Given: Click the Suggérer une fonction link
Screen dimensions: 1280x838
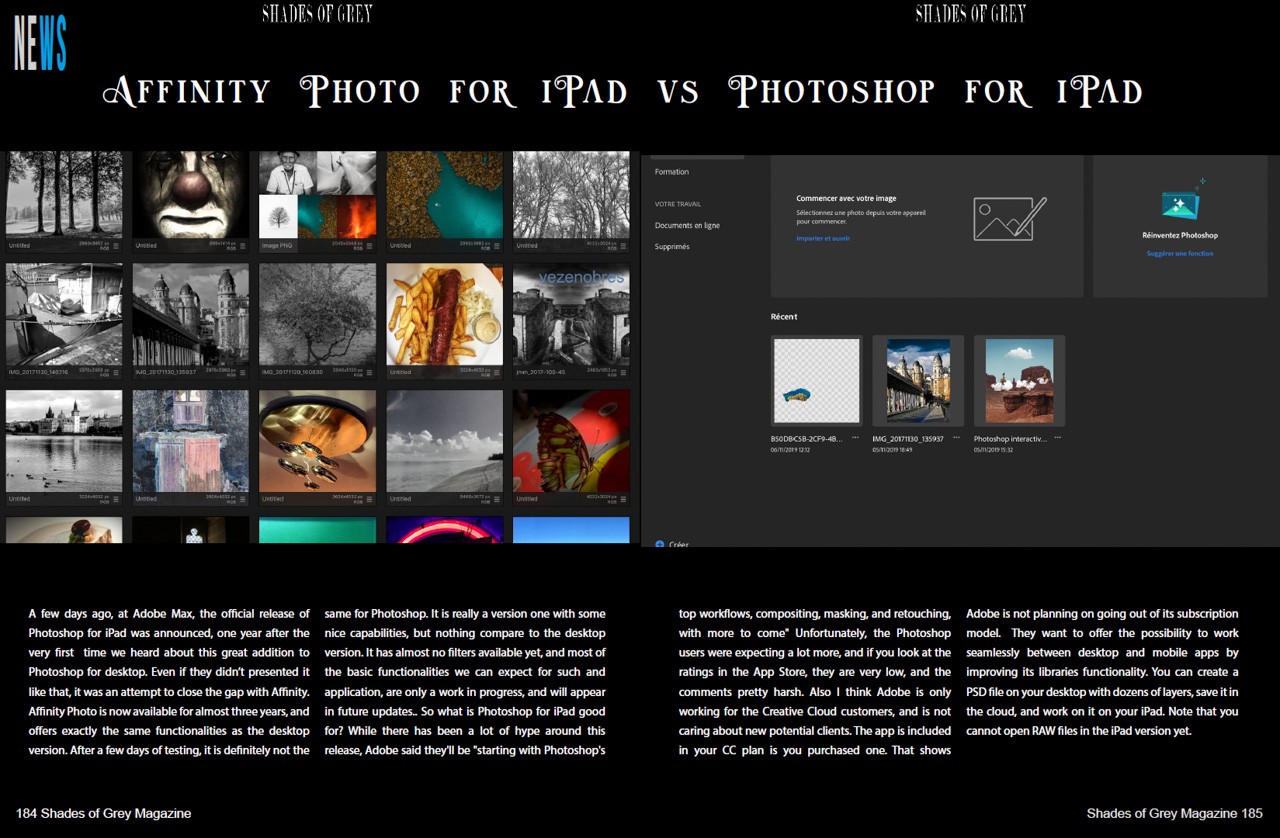Looking at the screenshot, I should click(x=1180, y=254).
